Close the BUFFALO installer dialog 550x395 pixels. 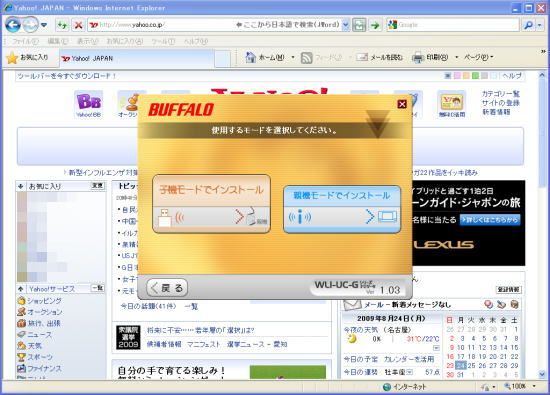(x=402, y=104)
